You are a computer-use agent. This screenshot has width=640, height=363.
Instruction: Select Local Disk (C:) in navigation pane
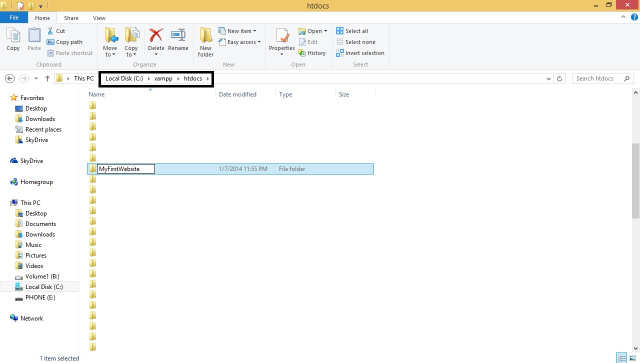40,287
